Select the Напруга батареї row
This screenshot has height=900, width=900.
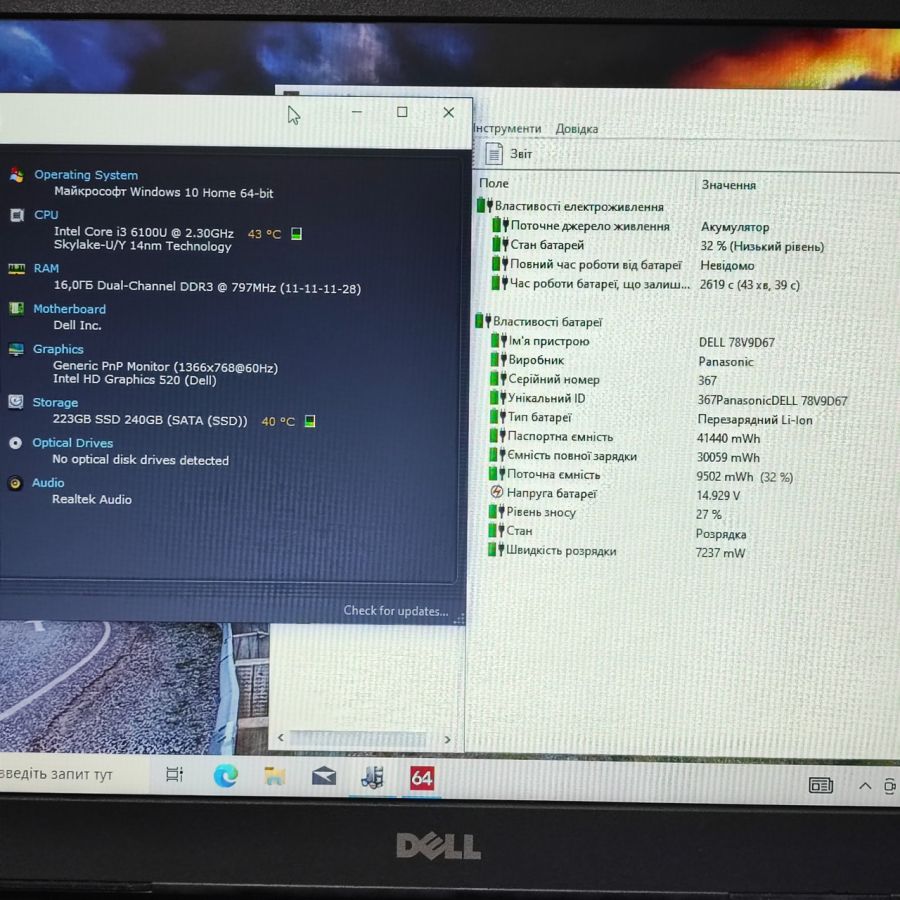coord(615,494)
